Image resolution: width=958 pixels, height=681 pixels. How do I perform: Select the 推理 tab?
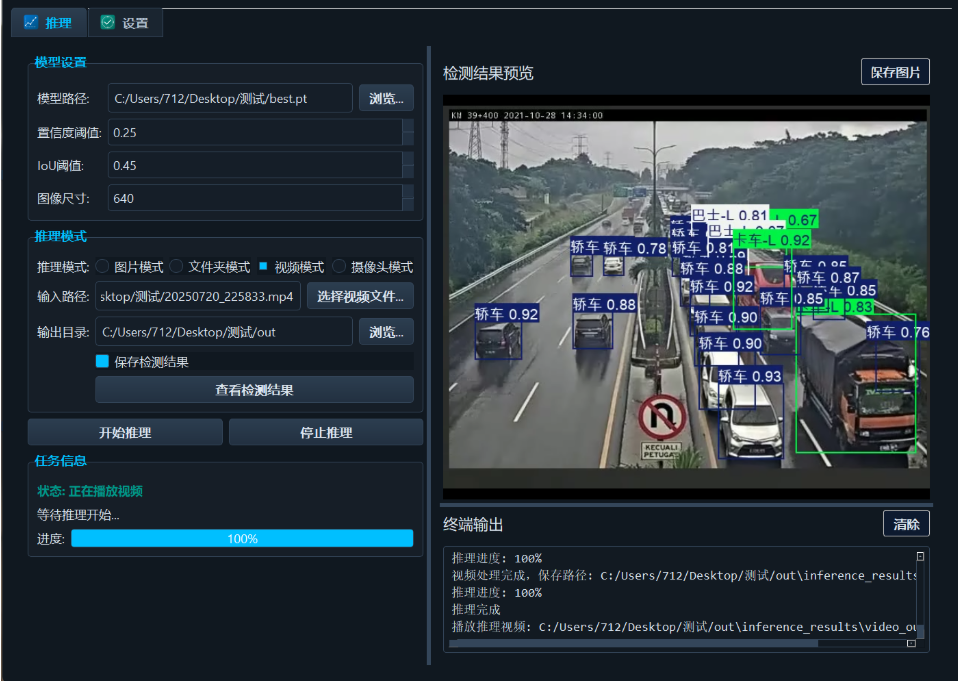48,21
